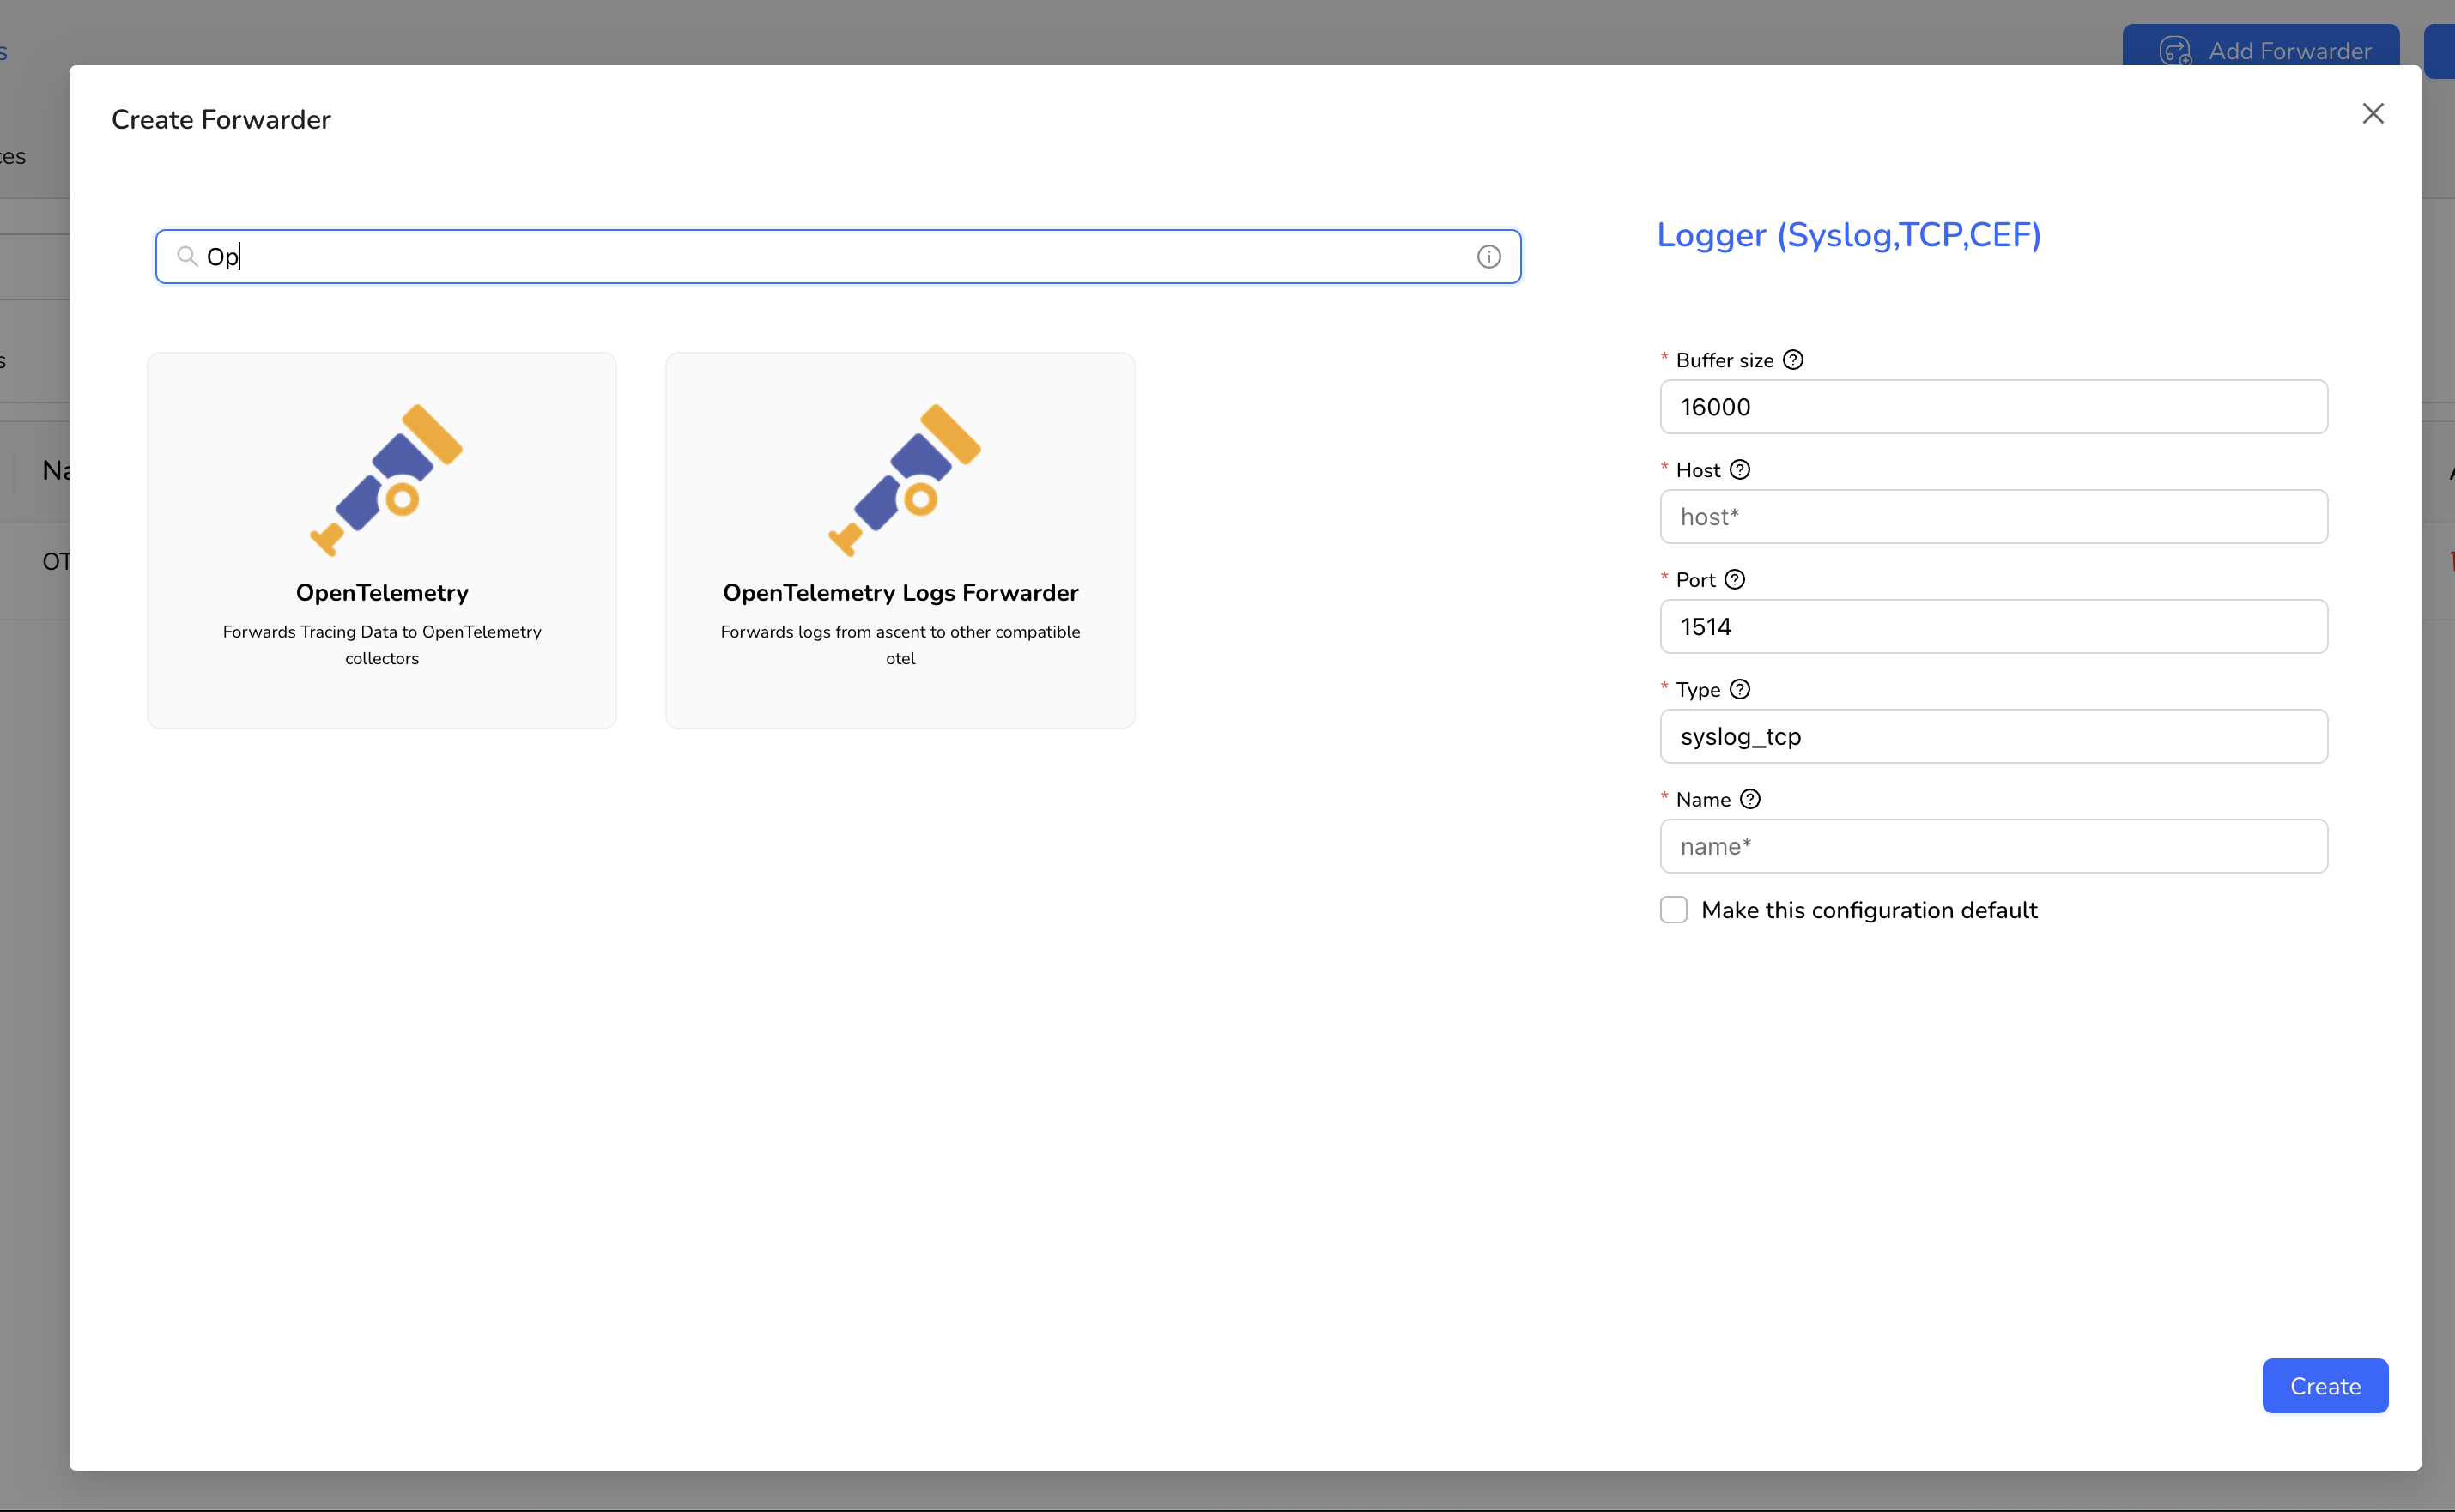This screenshot has width=2455, height=1512.
Task: Click the Host help icon
Action: pyautogui.click(x=1740, y=470)
